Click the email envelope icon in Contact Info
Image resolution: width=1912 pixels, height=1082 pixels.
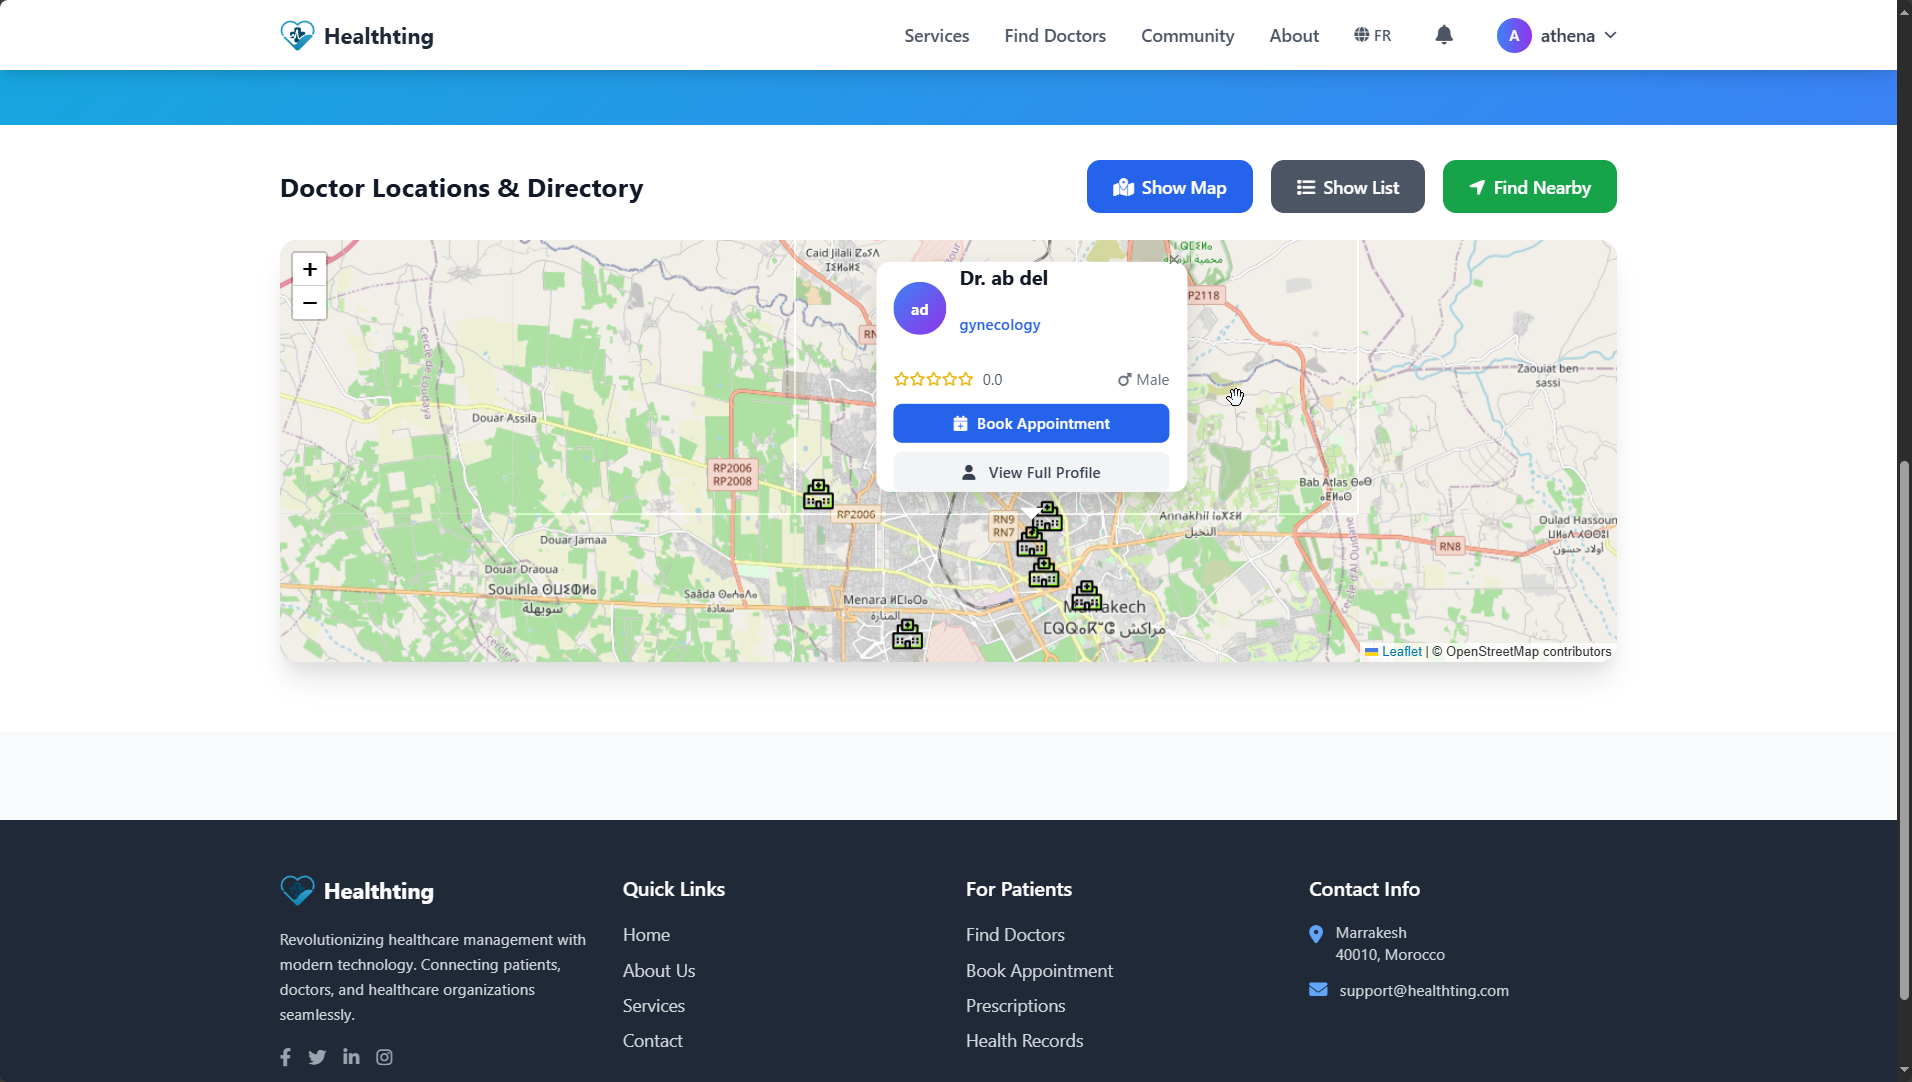tap(1318, 989)
